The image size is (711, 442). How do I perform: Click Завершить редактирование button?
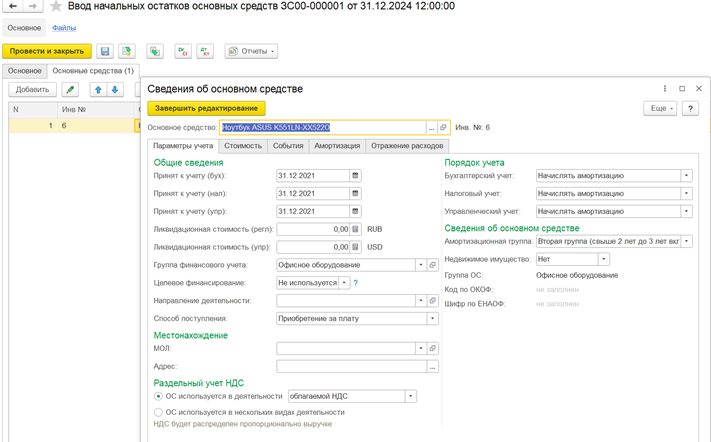pyautogui.click(x=206, y=108)
